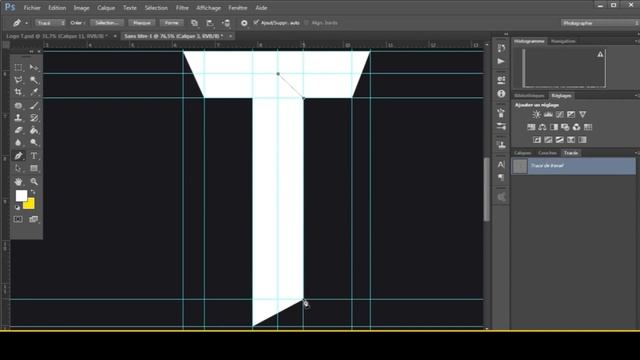
Task: Open the Actions panel play icon
Action: [x=501, y=61]
